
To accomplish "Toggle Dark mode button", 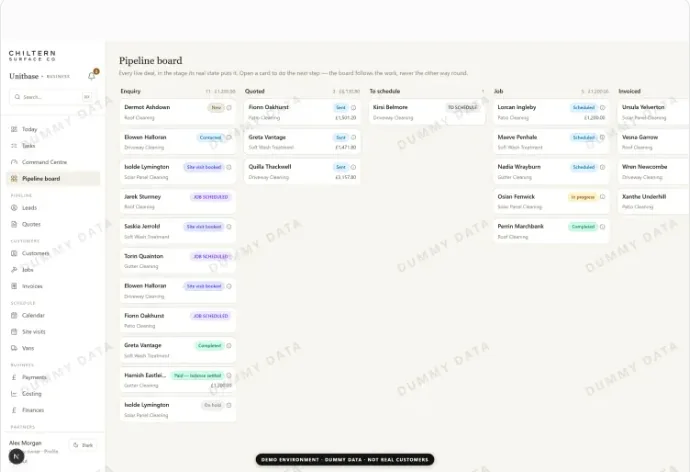I will (83, 445).
